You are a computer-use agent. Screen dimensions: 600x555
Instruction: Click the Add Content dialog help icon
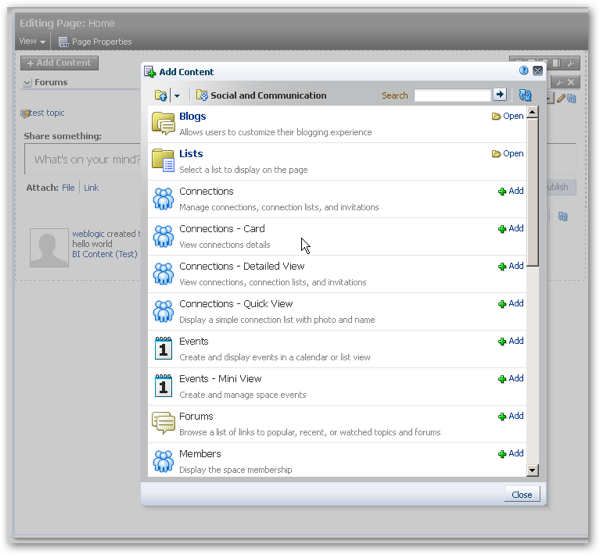[524, 70]
